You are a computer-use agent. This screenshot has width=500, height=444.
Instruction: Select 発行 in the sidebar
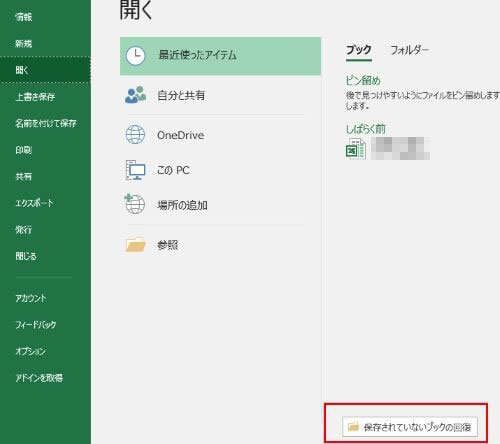pos(23,229)
